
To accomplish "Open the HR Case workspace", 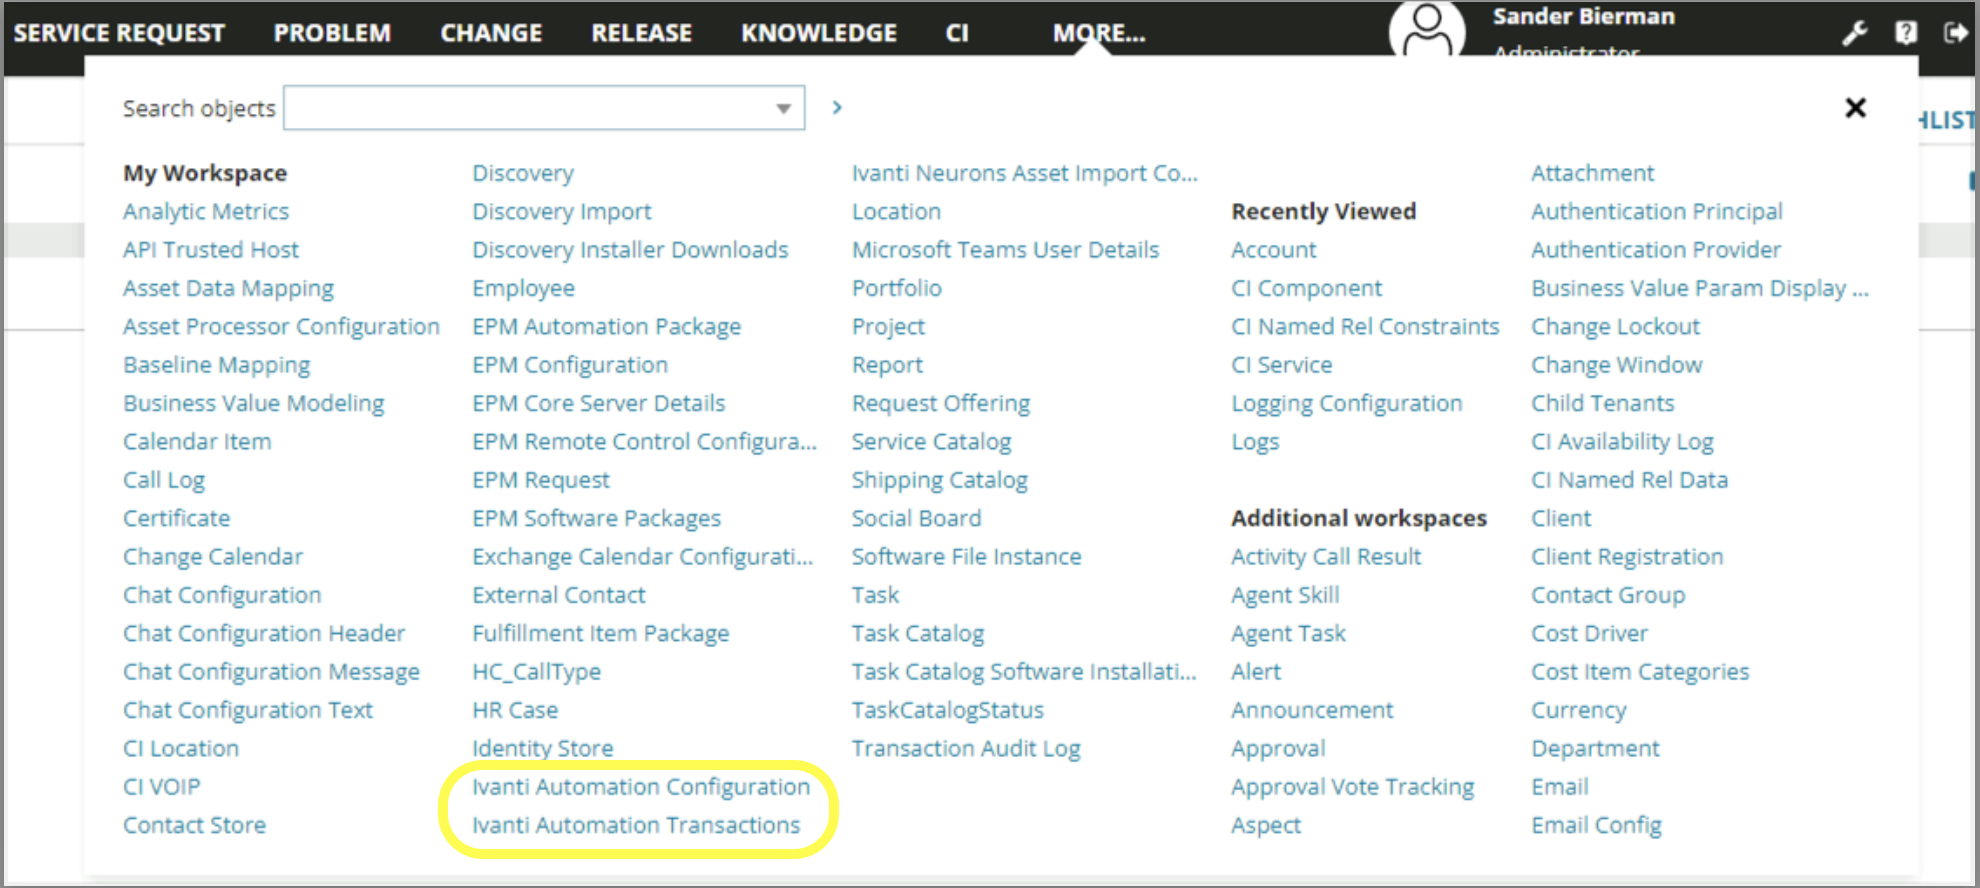I will point(515,710).
